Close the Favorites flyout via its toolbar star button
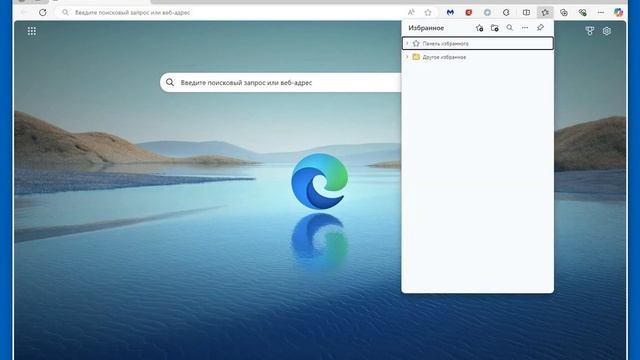This screenshot has height=360, width=640. click(545, 13)
